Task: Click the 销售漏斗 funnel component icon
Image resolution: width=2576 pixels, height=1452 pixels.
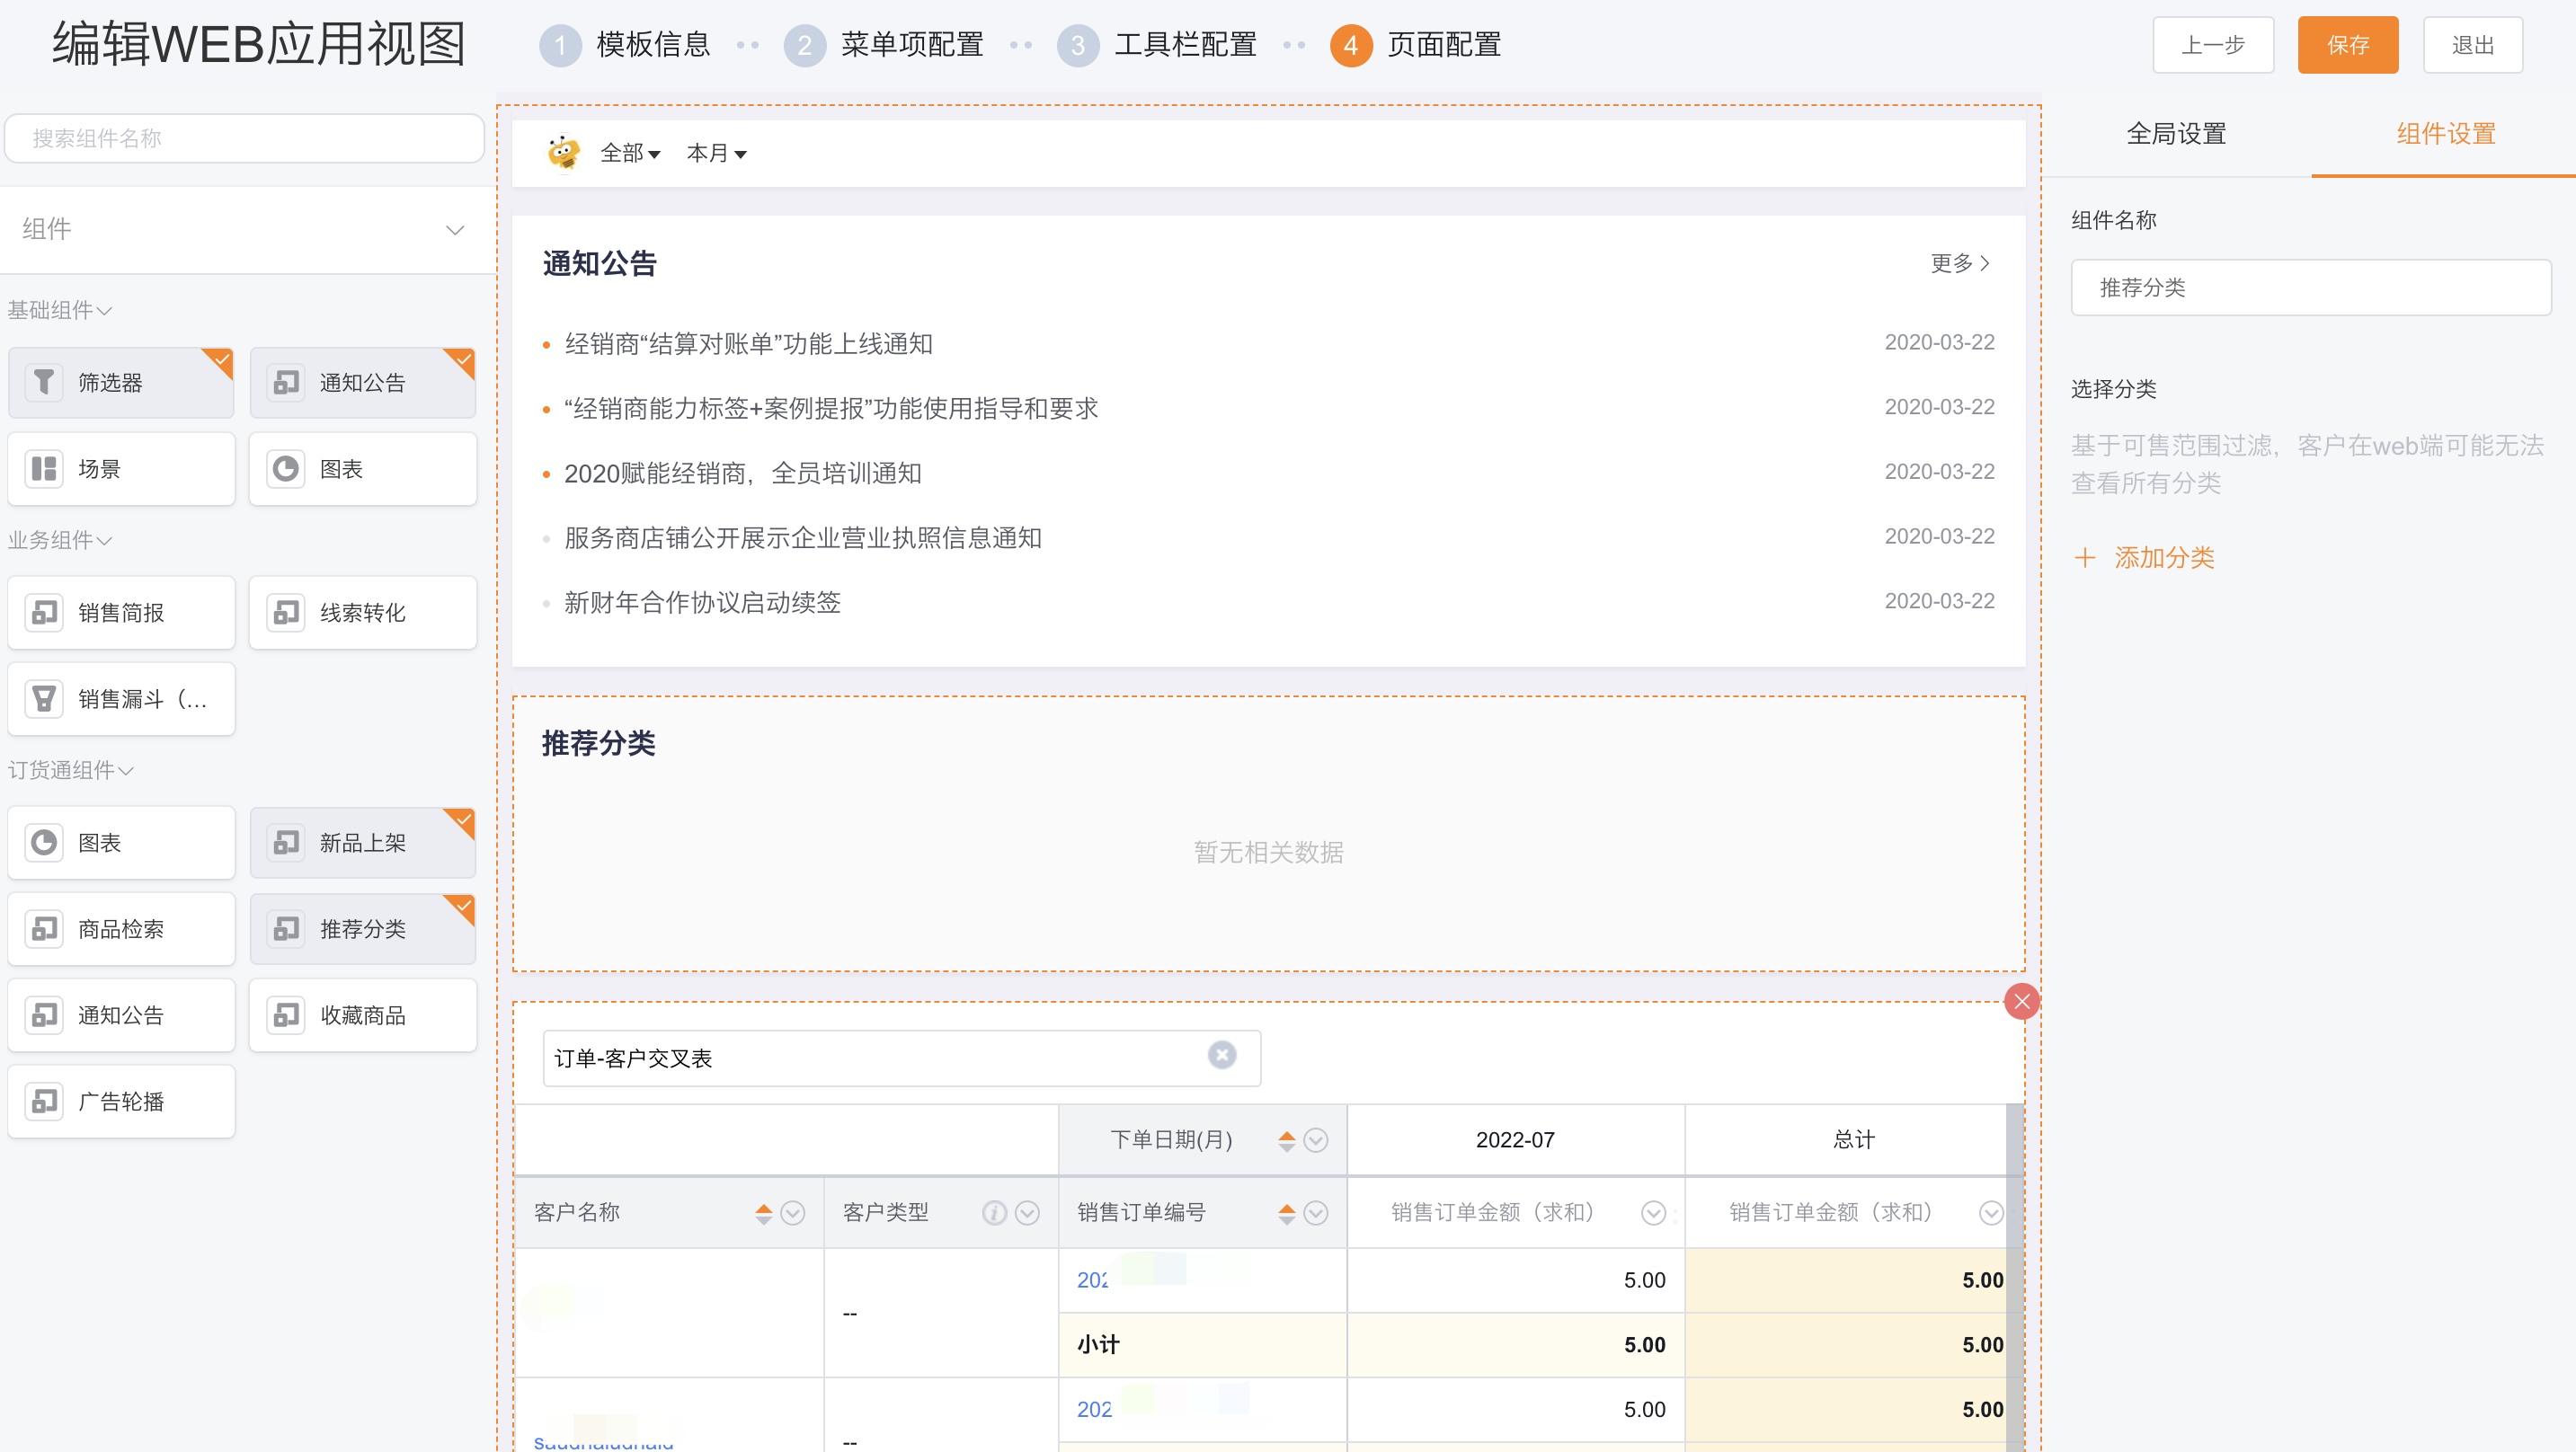Action: coord(44,698)
